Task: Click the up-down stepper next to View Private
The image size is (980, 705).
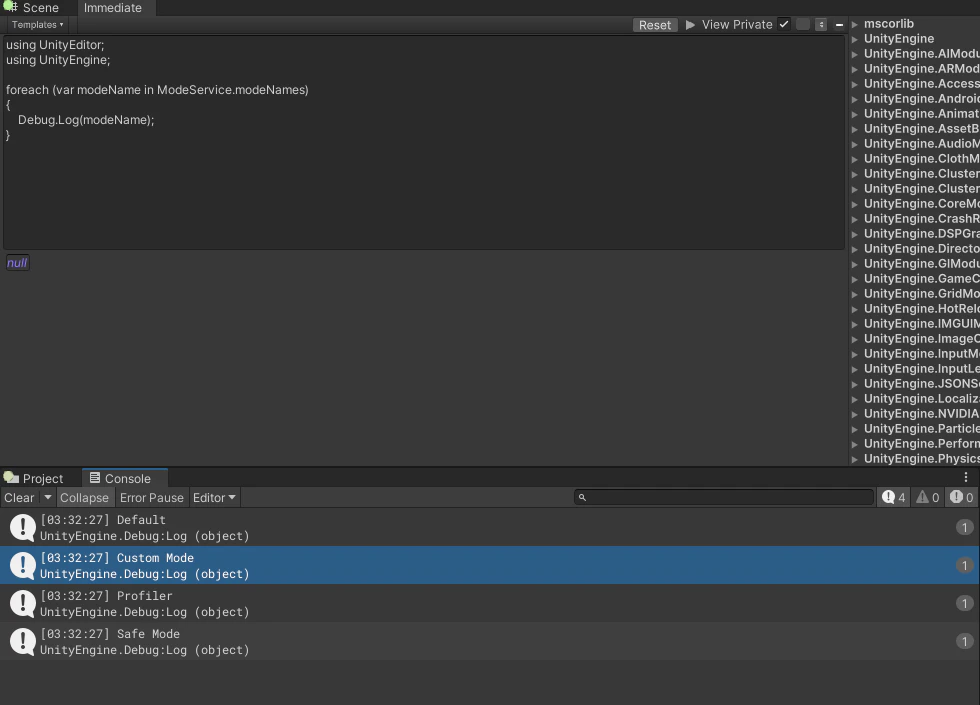Action: click(821, 24)
